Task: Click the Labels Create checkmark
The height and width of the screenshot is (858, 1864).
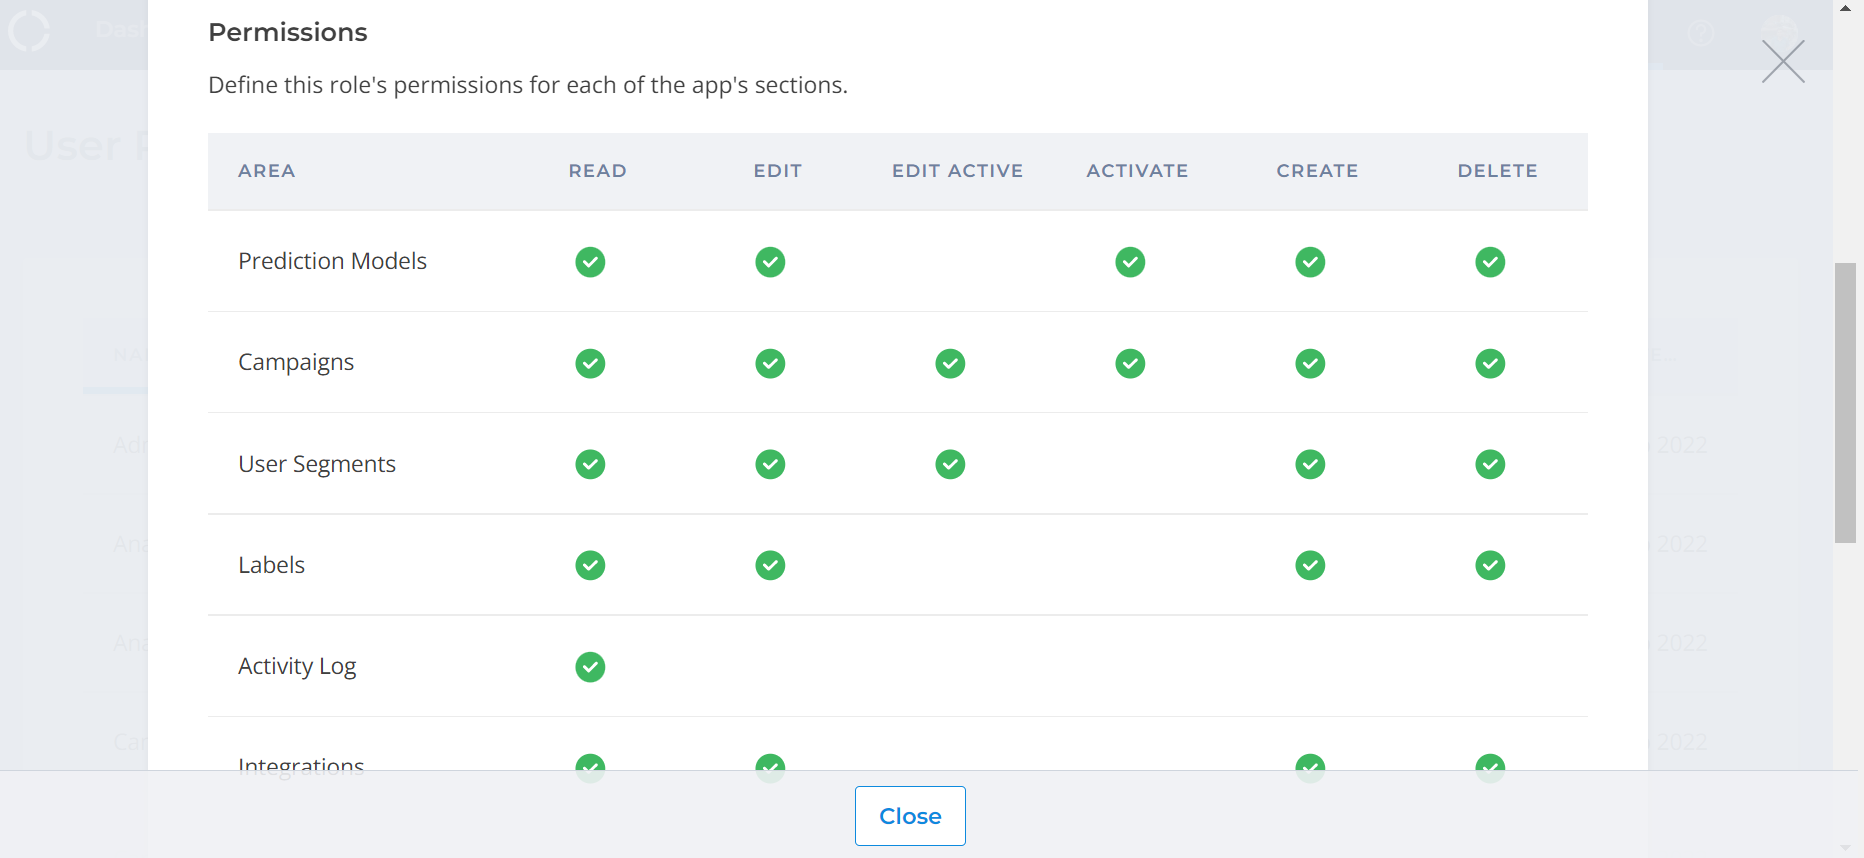Action: click(1310, 565)
